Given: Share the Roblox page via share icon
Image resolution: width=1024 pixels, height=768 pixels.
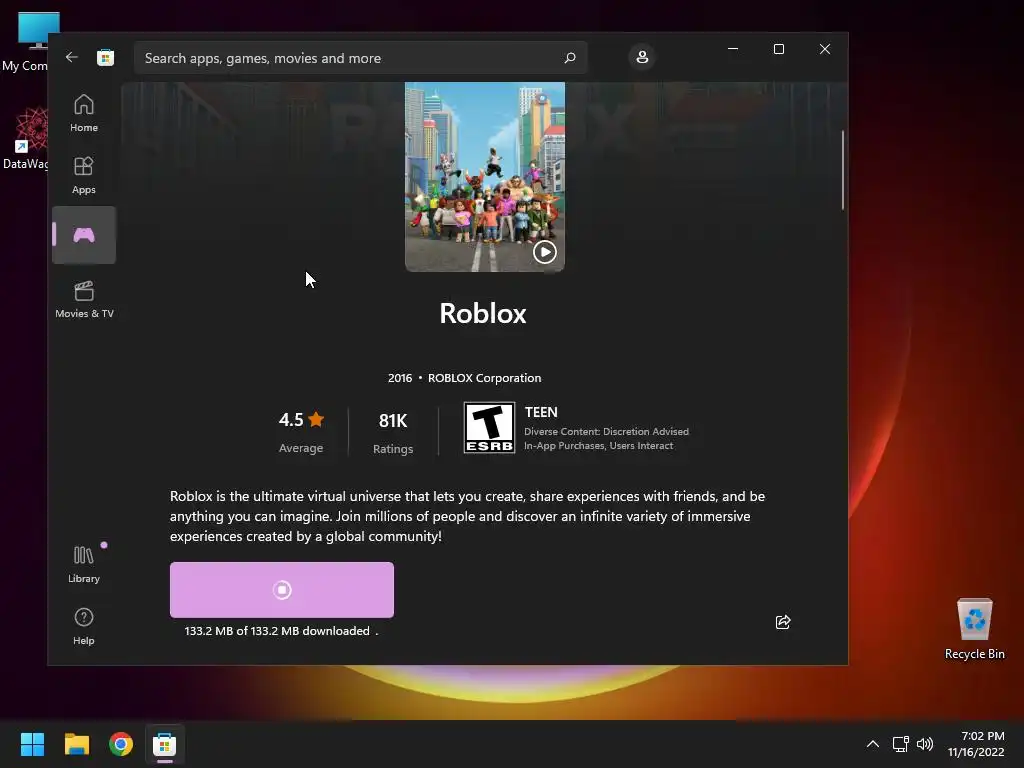Looking at the screenshot, I should tap(782, 622).
